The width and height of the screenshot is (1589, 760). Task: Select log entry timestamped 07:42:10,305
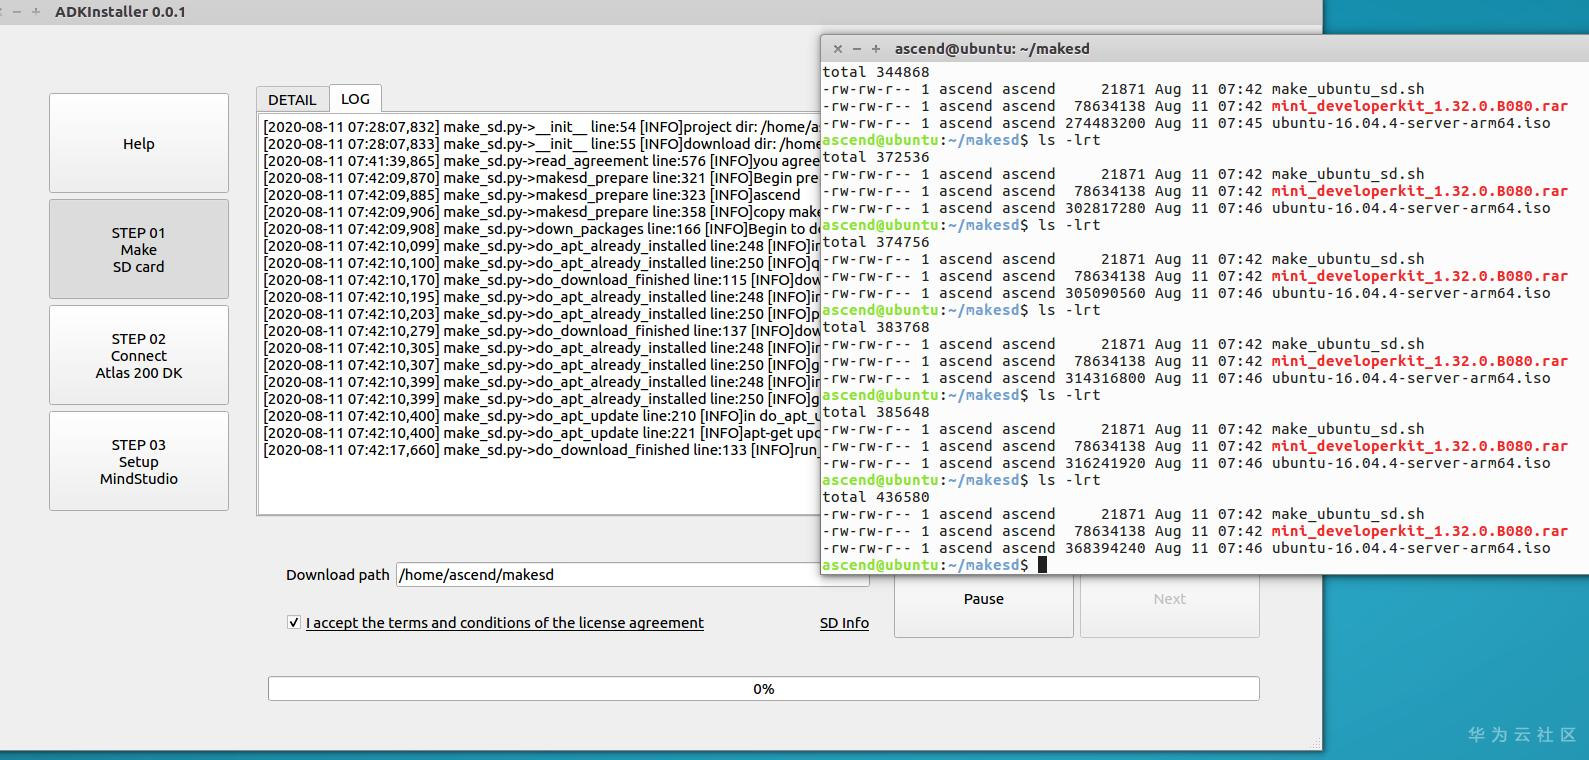pyautogui.click(x=541, y=348)
